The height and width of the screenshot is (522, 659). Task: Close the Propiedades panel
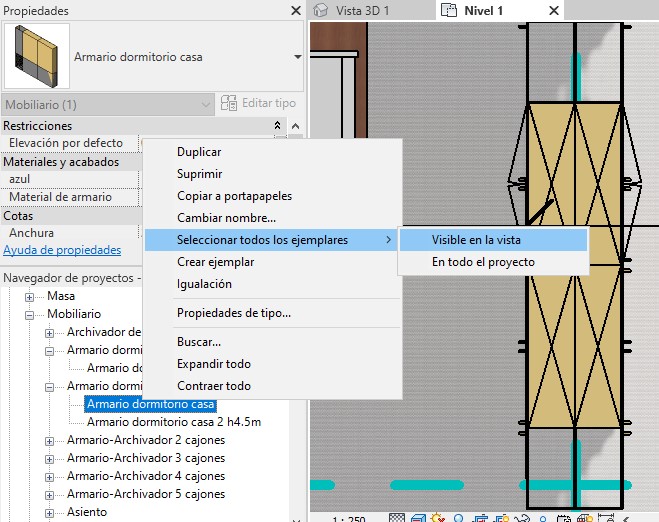(x=295, y=10)
